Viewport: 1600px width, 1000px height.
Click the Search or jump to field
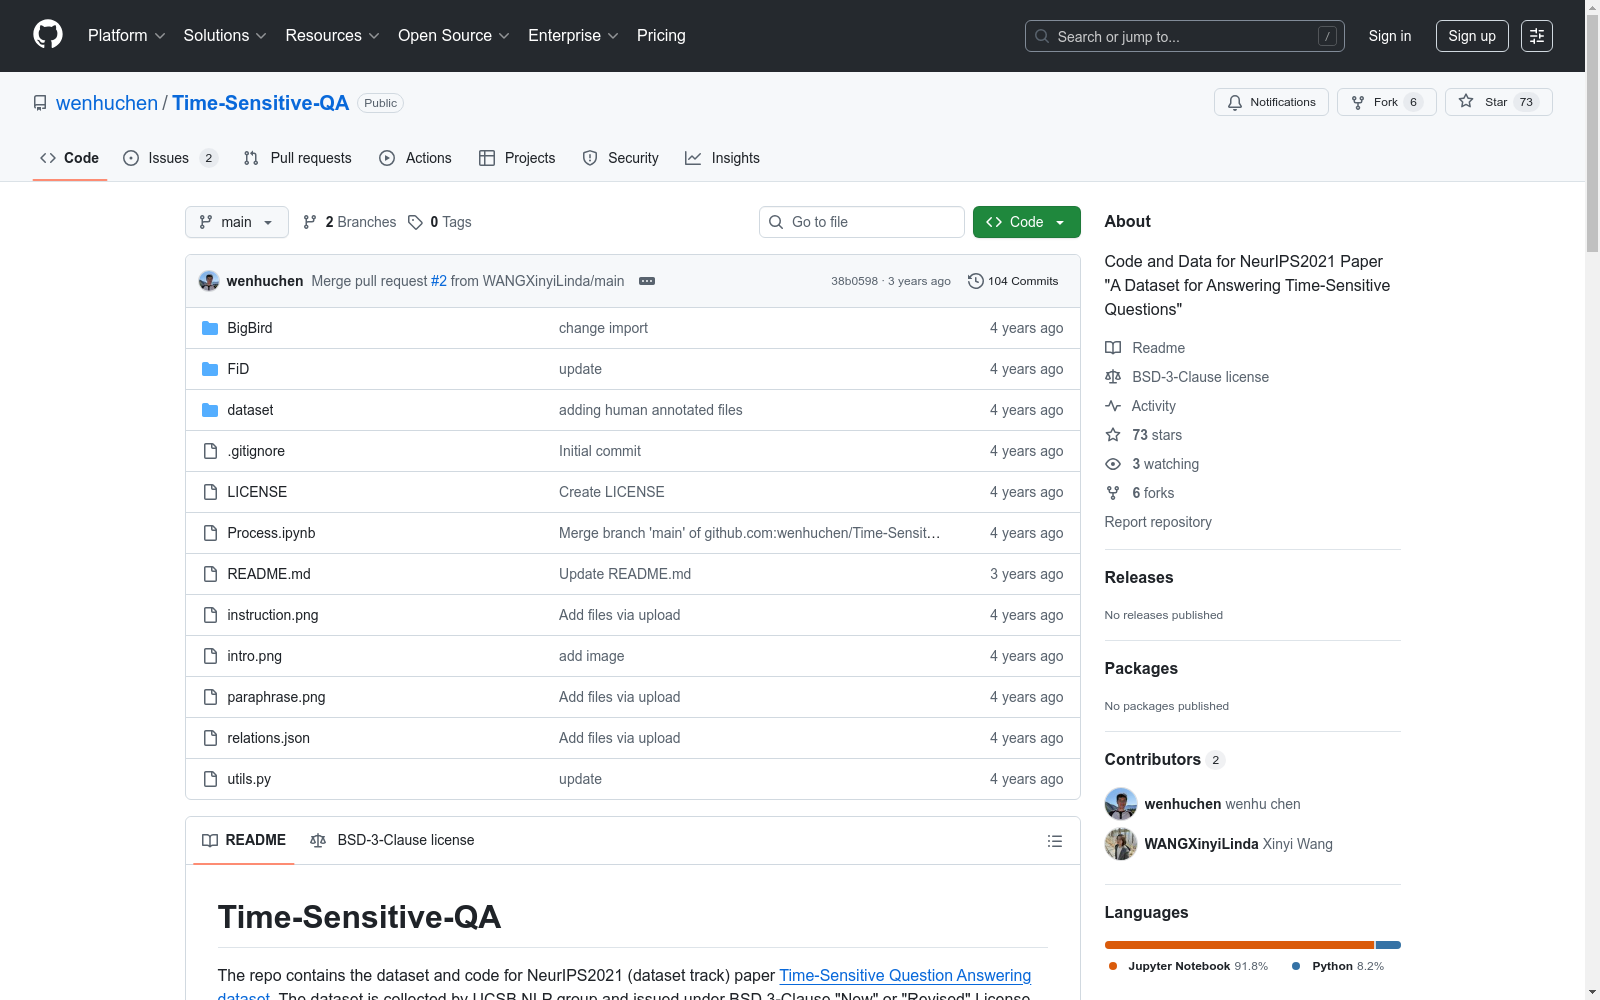(1185, 36)
